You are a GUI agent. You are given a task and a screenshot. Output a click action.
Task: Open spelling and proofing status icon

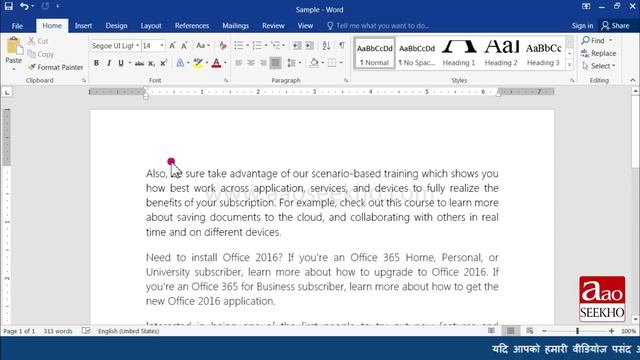(x=86, y=331)
